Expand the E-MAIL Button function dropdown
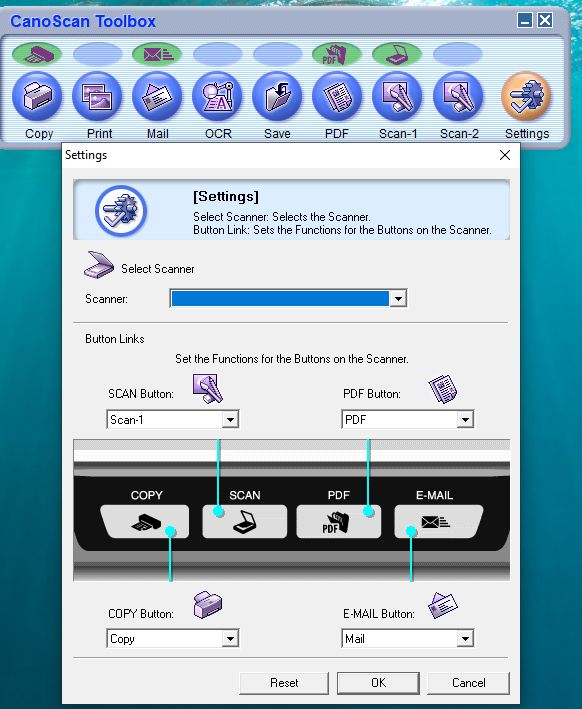 (407, 638)
